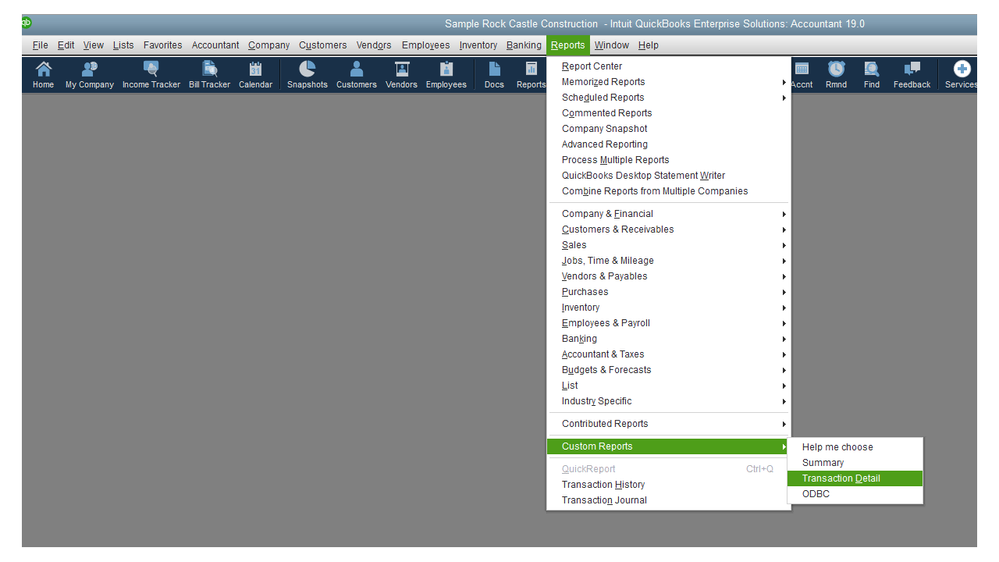The image size is (999, 562).
Task: Click the QuickBooks logo in title bar
Action: [27, 23]
